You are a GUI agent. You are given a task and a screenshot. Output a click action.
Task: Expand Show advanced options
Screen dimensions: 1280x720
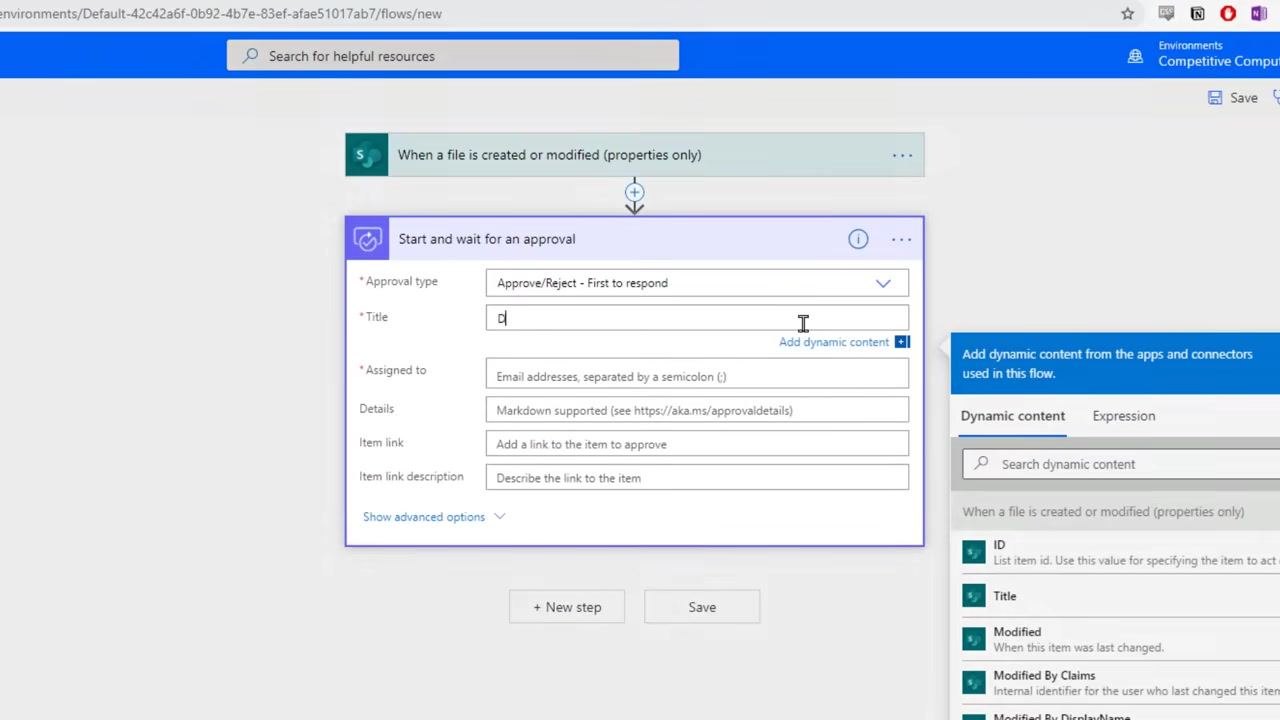[x=424, y=517]
